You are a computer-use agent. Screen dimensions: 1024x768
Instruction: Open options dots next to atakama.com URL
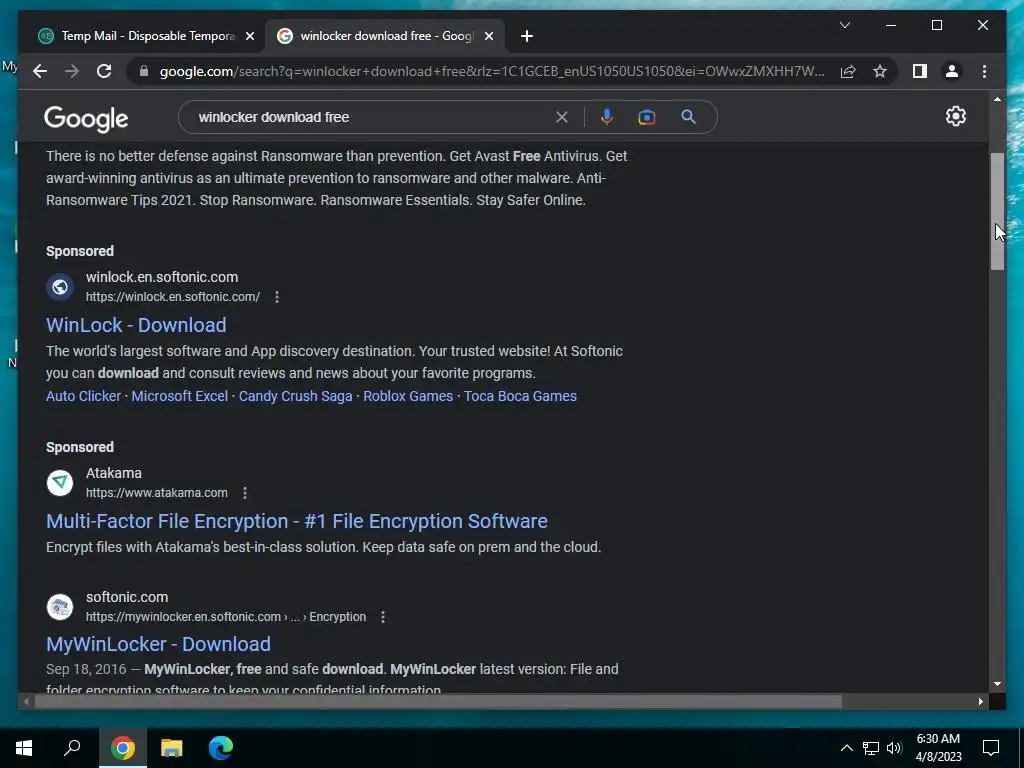pos(245,493)
